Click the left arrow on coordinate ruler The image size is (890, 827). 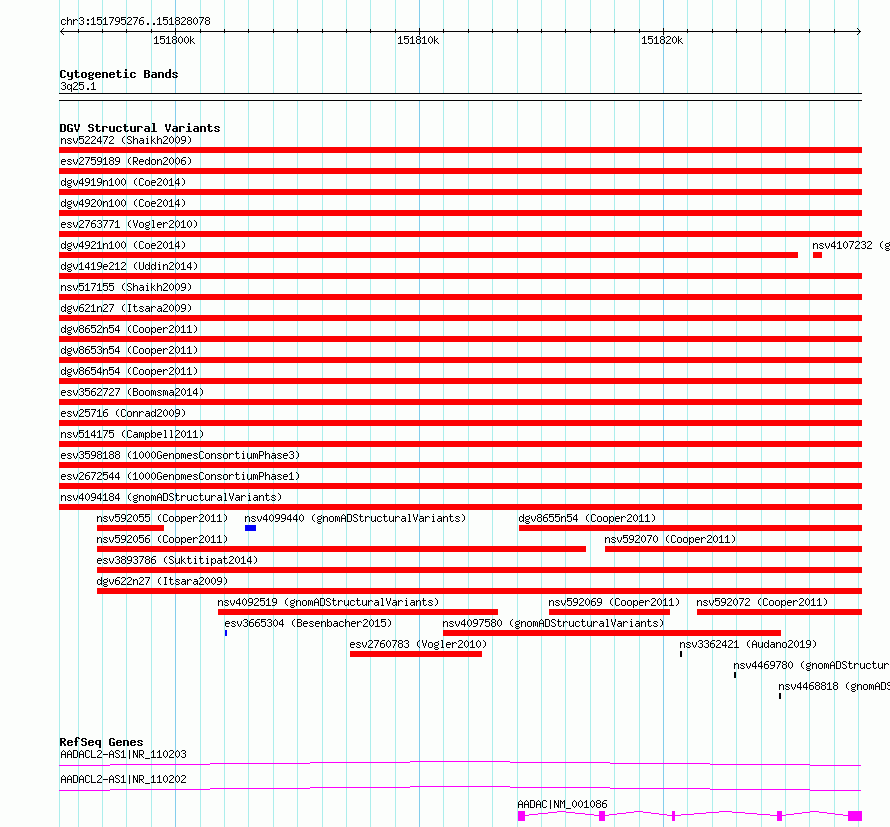(62, 31)
